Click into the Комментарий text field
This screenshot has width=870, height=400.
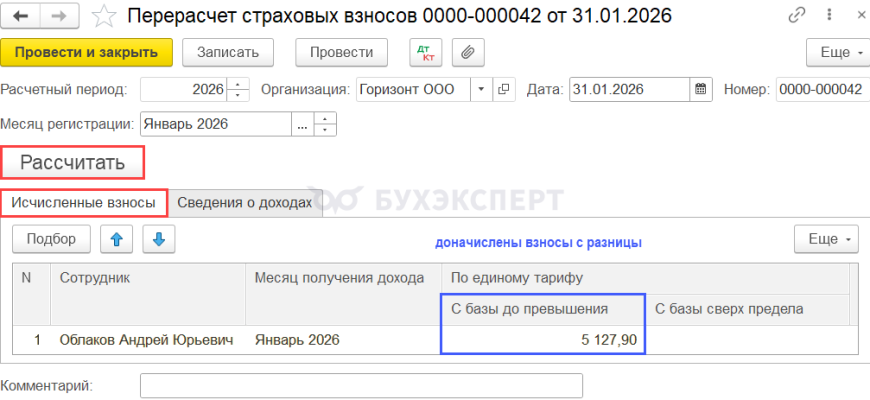(361, 385)
